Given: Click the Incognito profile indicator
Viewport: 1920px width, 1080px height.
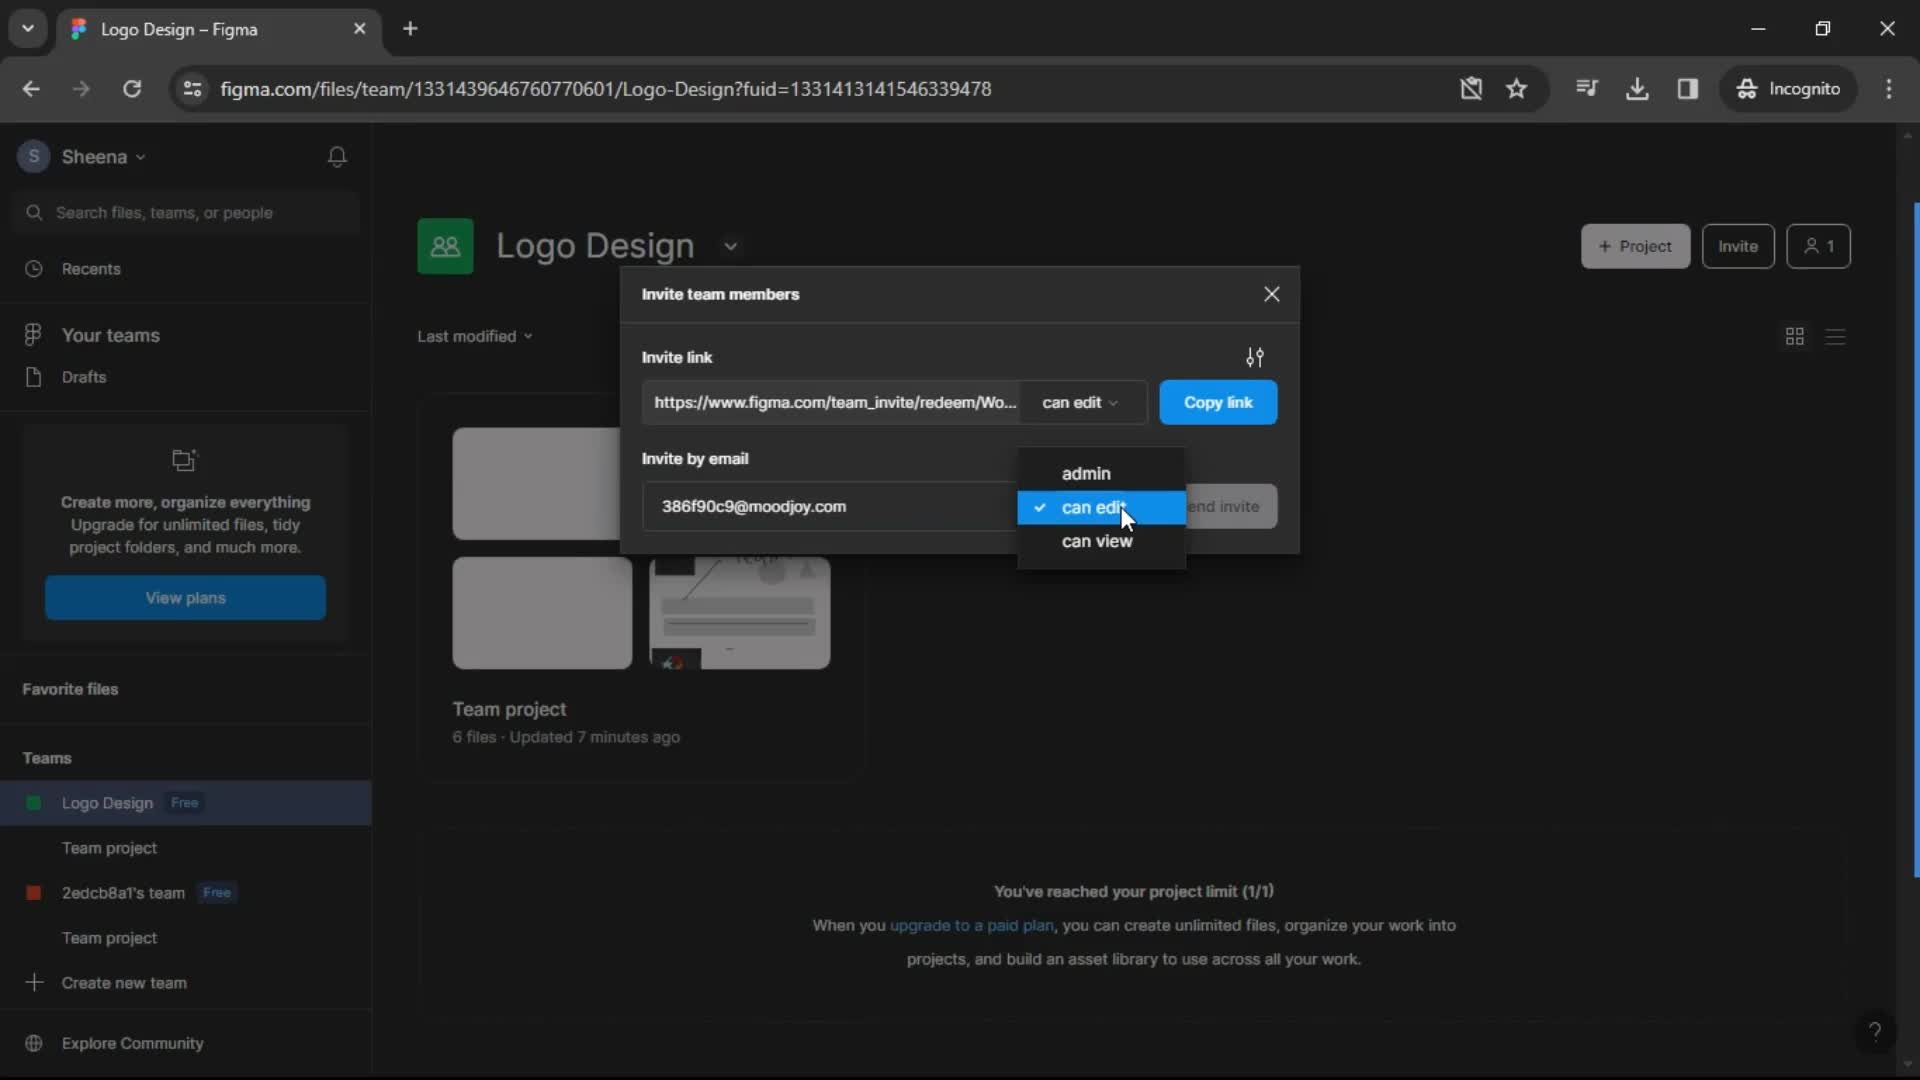Looking at the screenshot, I should click(x=1788, y=89).
